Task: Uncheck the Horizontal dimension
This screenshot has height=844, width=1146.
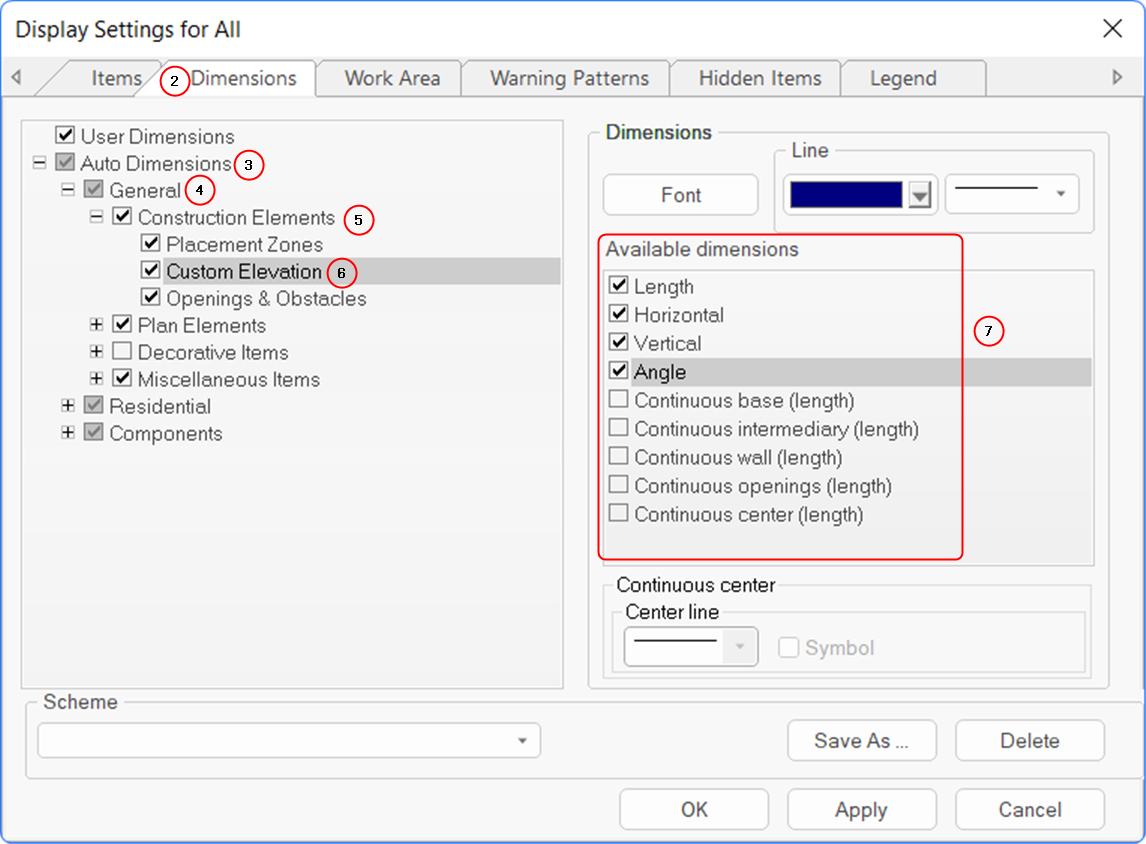Action: (x=618, y=313)
